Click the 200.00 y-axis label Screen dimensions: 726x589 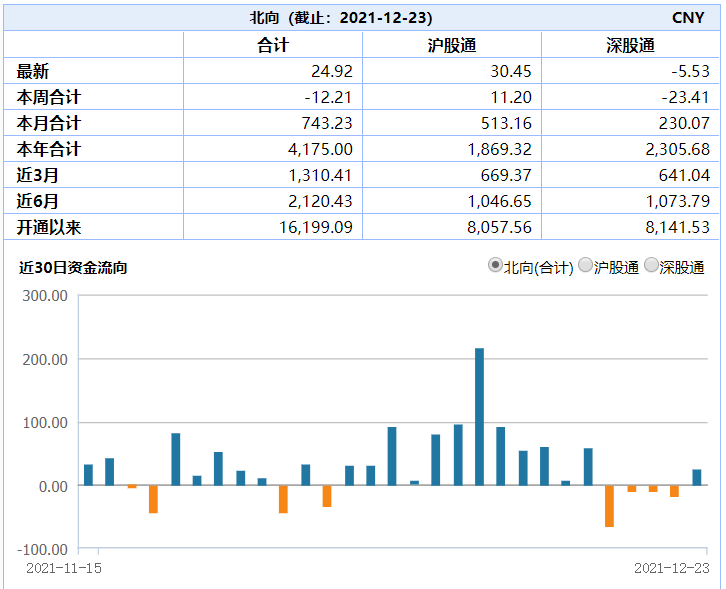coord(45,359)
